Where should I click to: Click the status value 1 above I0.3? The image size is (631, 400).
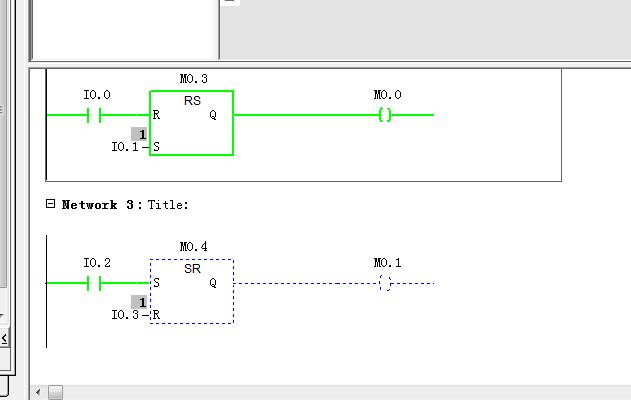coord(139,302)
